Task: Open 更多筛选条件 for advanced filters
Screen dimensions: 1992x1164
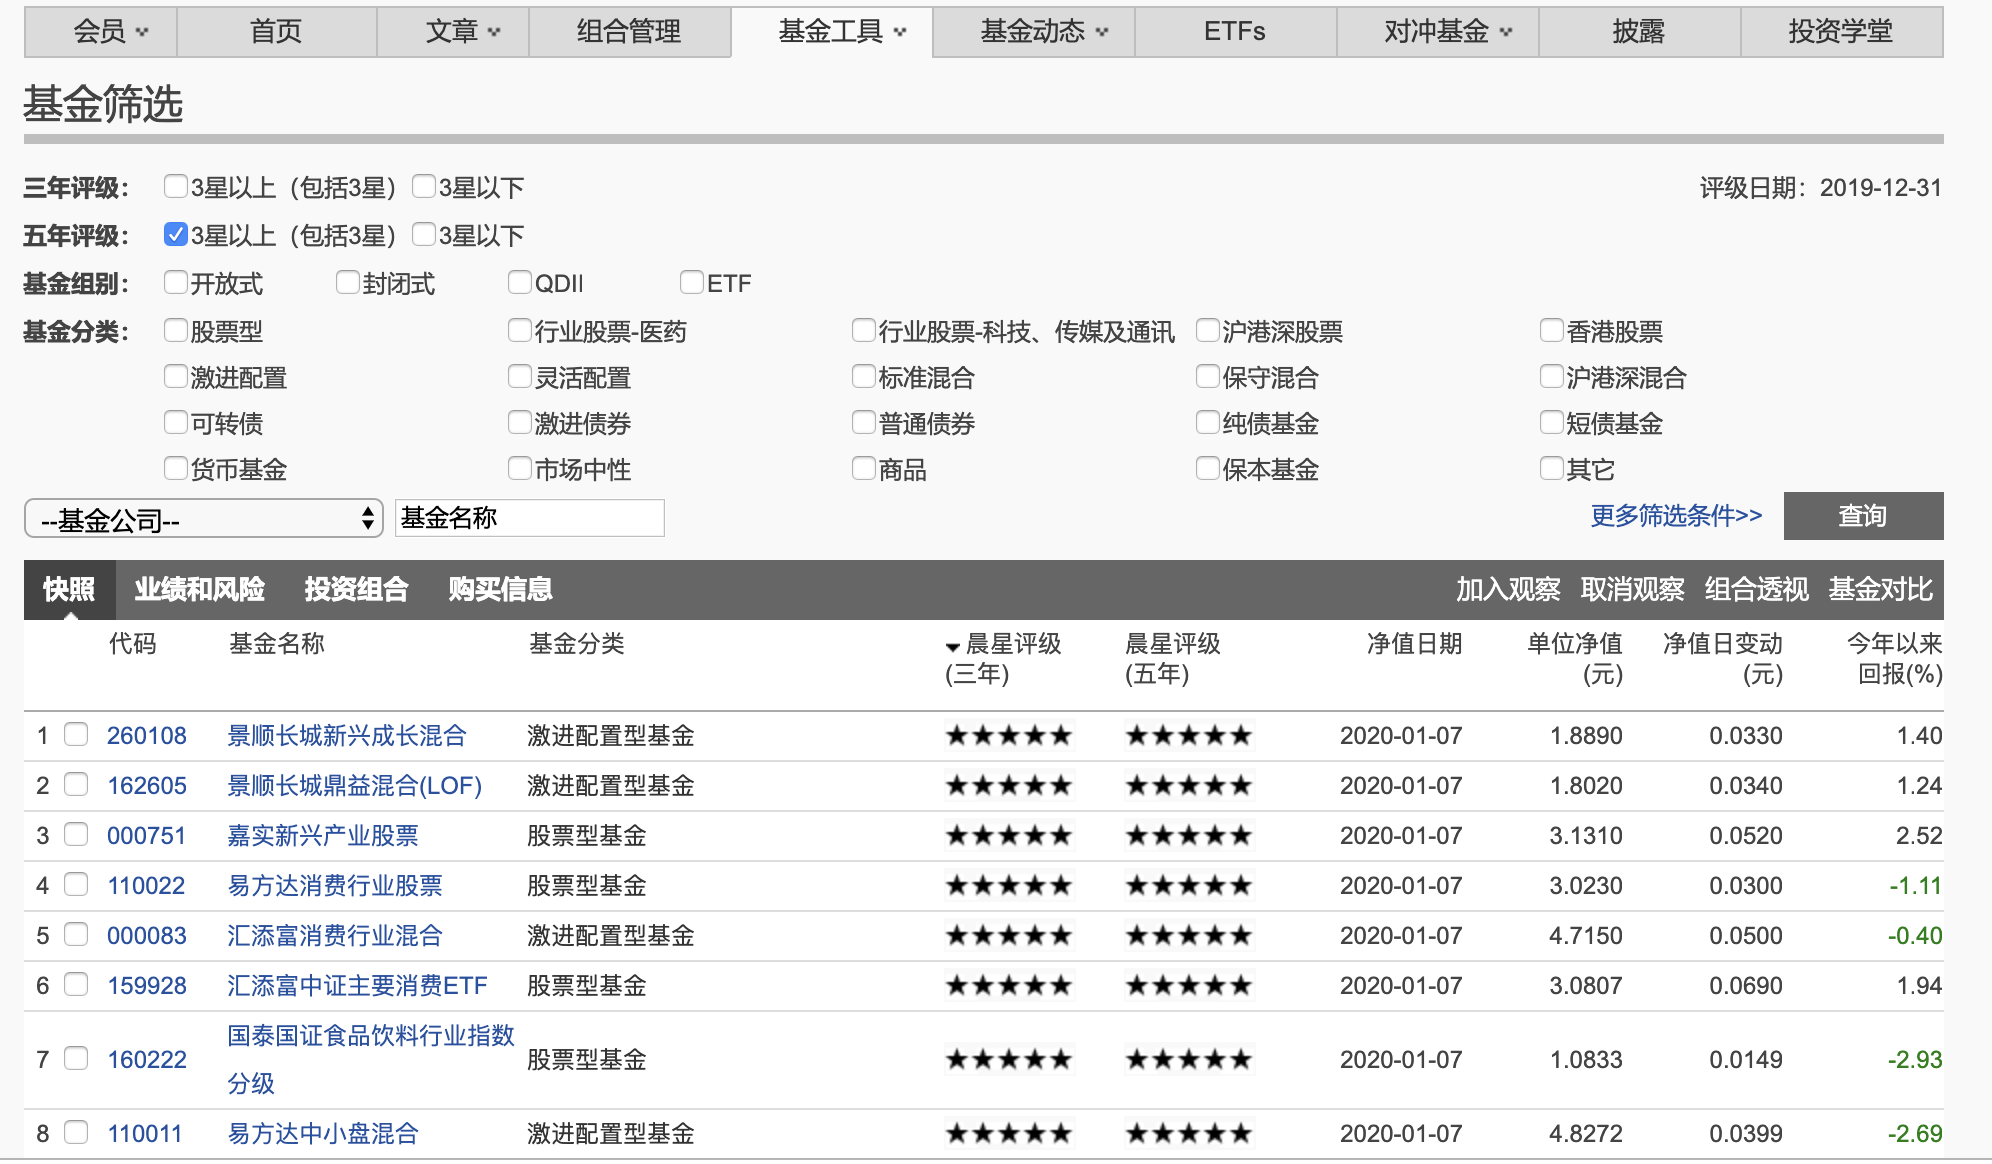Action: coord(1673,517)
